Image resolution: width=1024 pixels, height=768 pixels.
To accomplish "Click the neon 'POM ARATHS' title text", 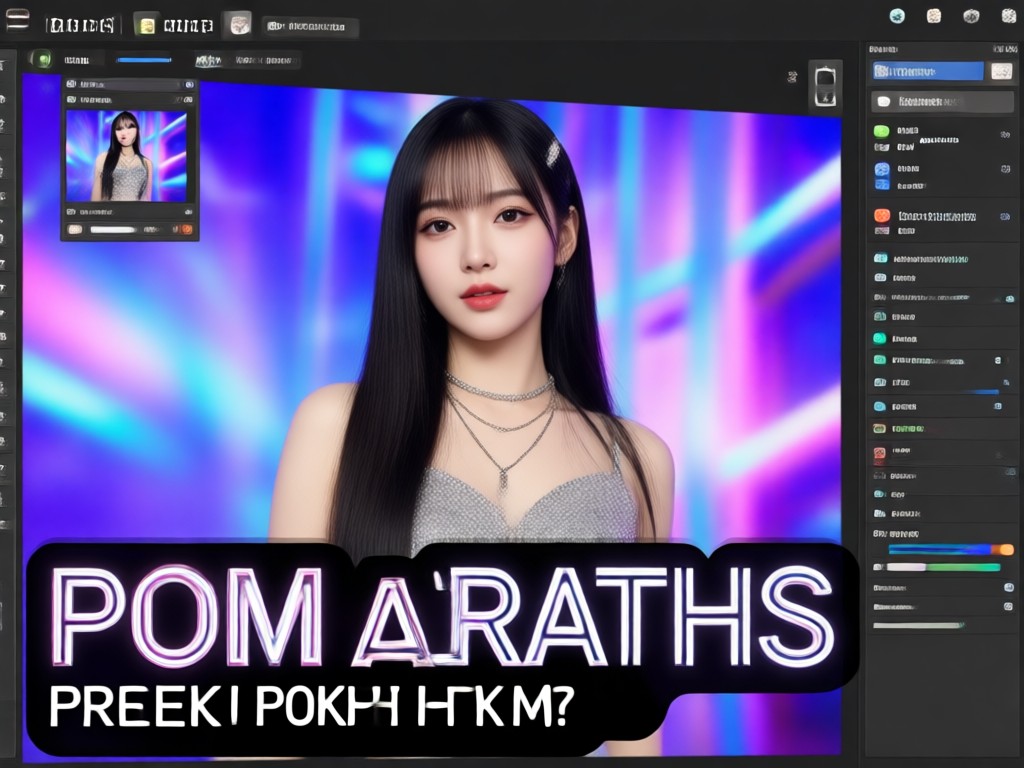I will (x=443, y=615).
